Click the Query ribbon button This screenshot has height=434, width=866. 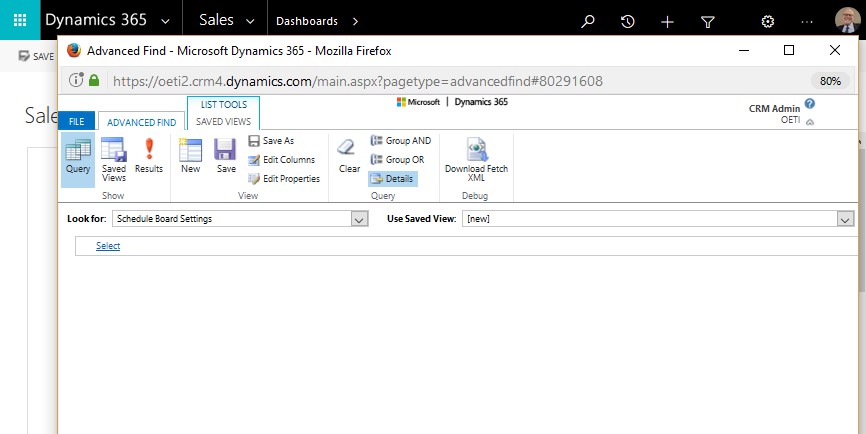pyautogui.click(x=78, y=160)
